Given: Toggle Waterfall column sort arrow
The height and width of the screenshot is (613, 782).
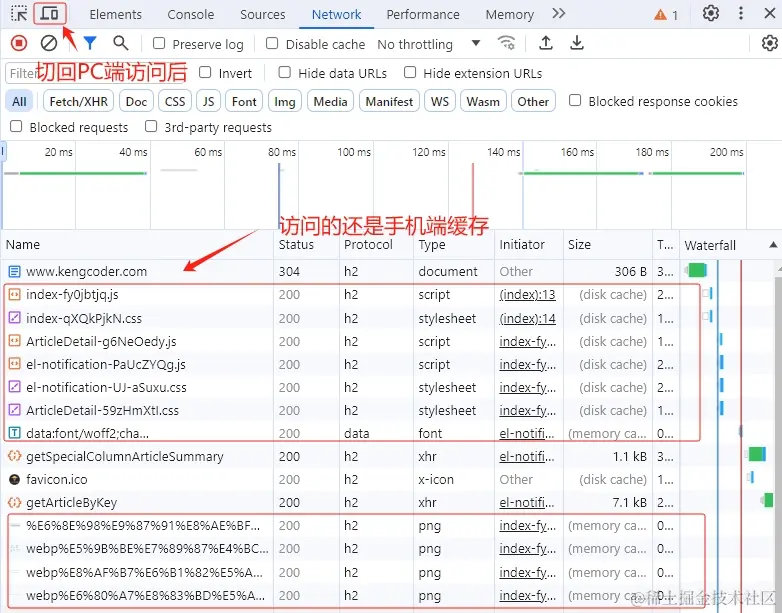Looking at the screenshot, I should (x=773, y=244).
